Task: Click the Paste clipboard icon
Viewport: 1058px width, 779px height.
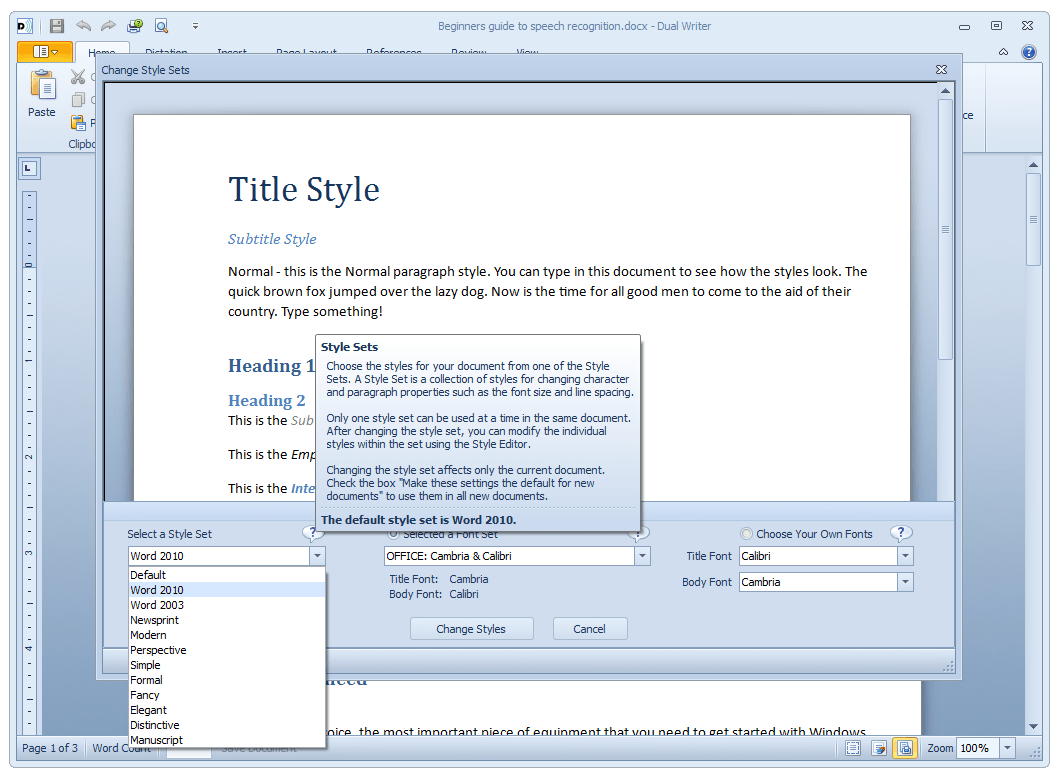Action: pos(42,87)
